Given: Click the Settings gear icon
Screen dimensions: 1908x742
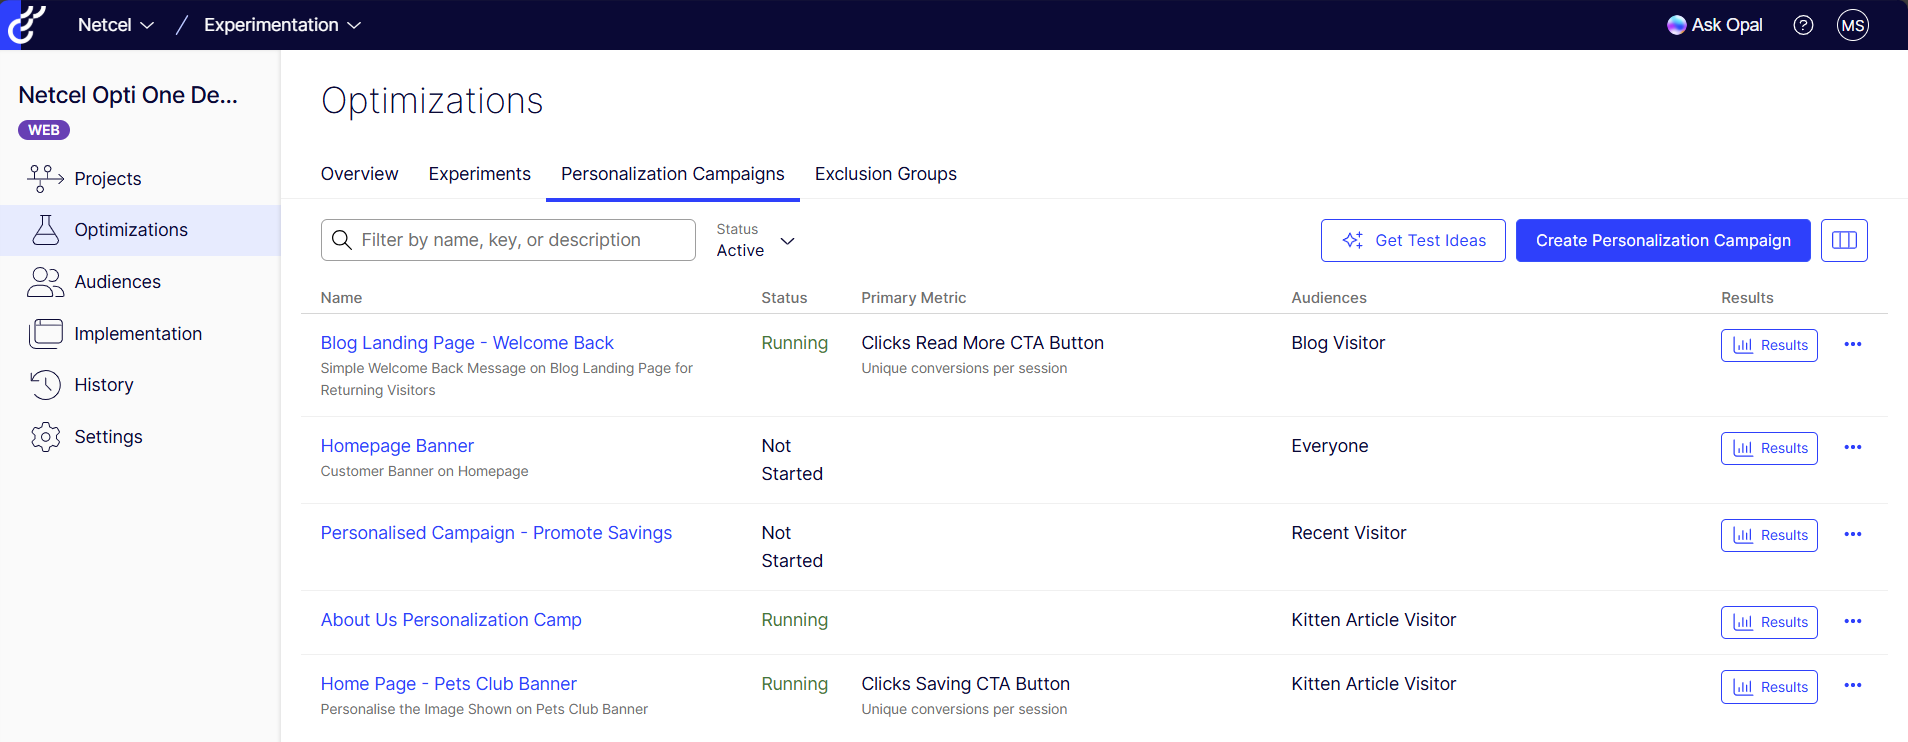Looking at the screenshot, I should (45, 437).
